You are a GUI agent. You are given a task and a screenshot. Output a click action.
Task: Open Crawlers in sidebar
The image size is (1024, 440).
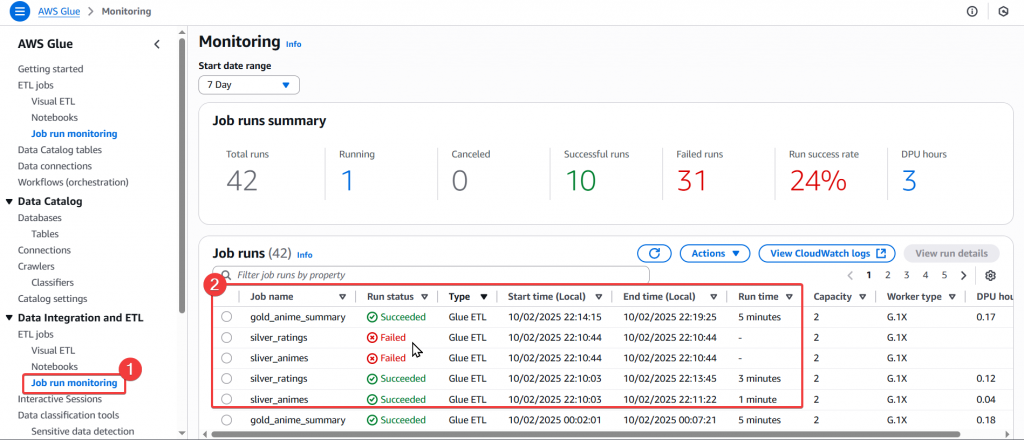(36, 266)
